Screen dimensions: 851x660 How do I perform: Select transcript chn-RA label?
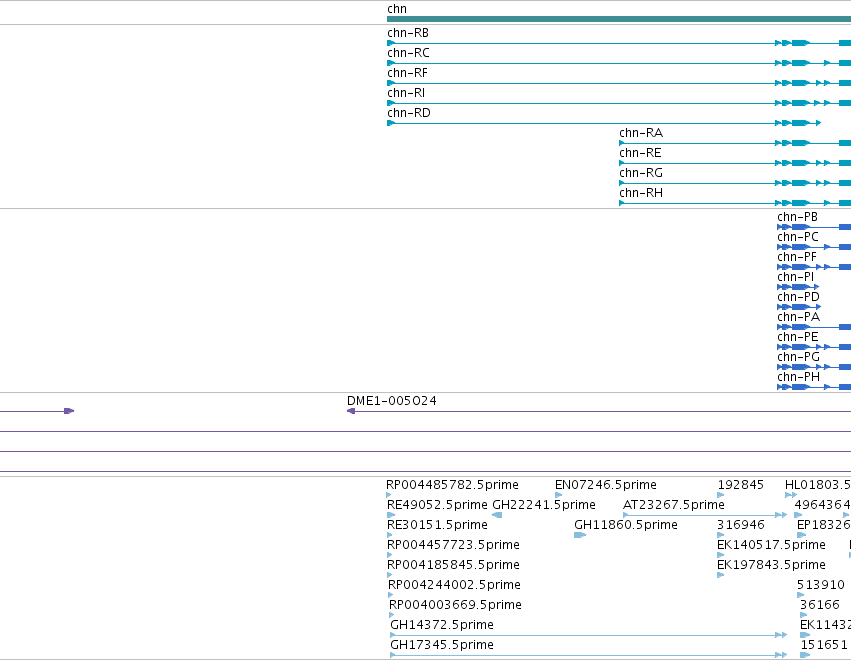tap(641, 133)
